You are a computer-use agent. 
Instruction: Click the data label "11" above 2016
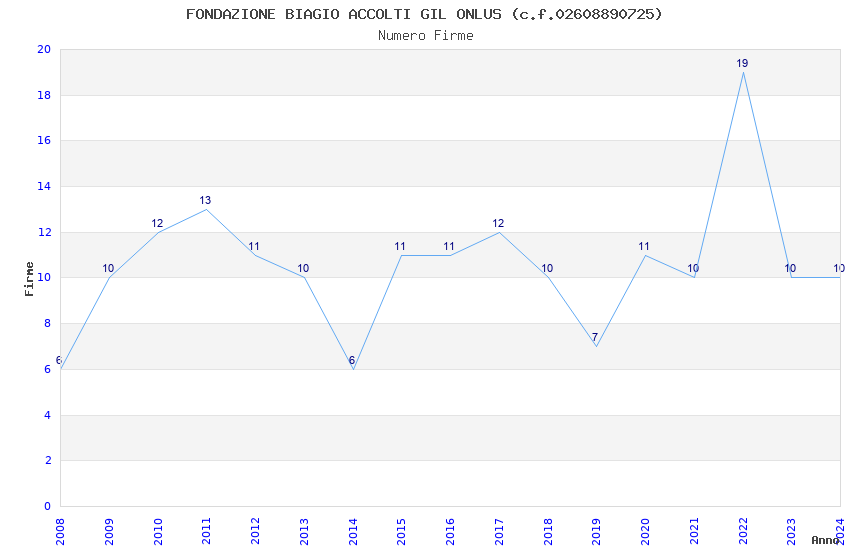(449, 247)
